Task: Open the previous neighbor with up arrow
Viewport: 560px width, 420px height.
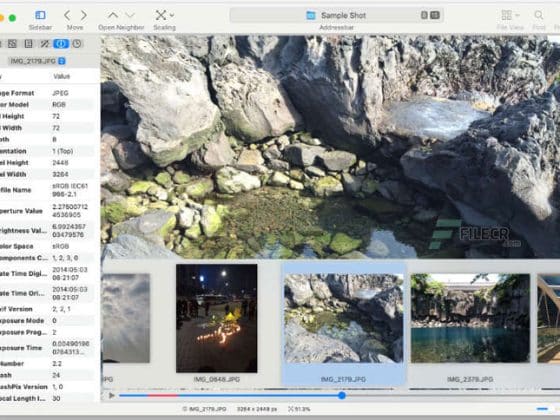Action: tap(113, 15)
